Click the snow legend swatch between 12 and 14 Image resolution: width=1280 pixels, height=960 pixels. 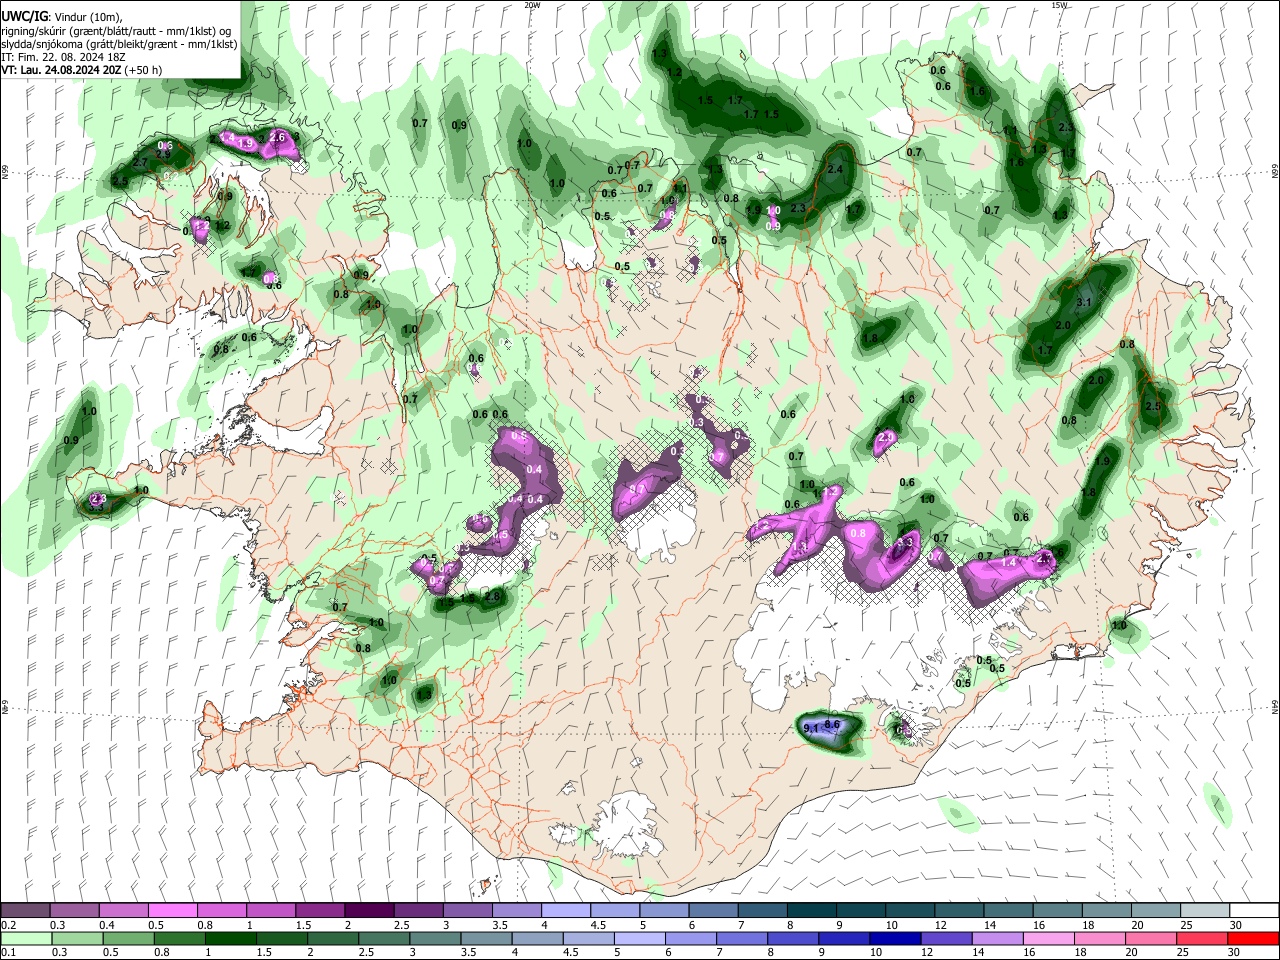click(x=959, y=910)
